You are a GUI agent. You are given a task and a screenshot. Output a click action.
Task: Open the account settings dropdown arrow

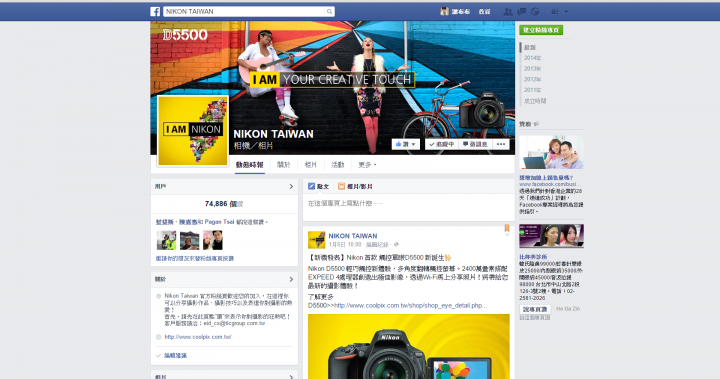(566, 11)
